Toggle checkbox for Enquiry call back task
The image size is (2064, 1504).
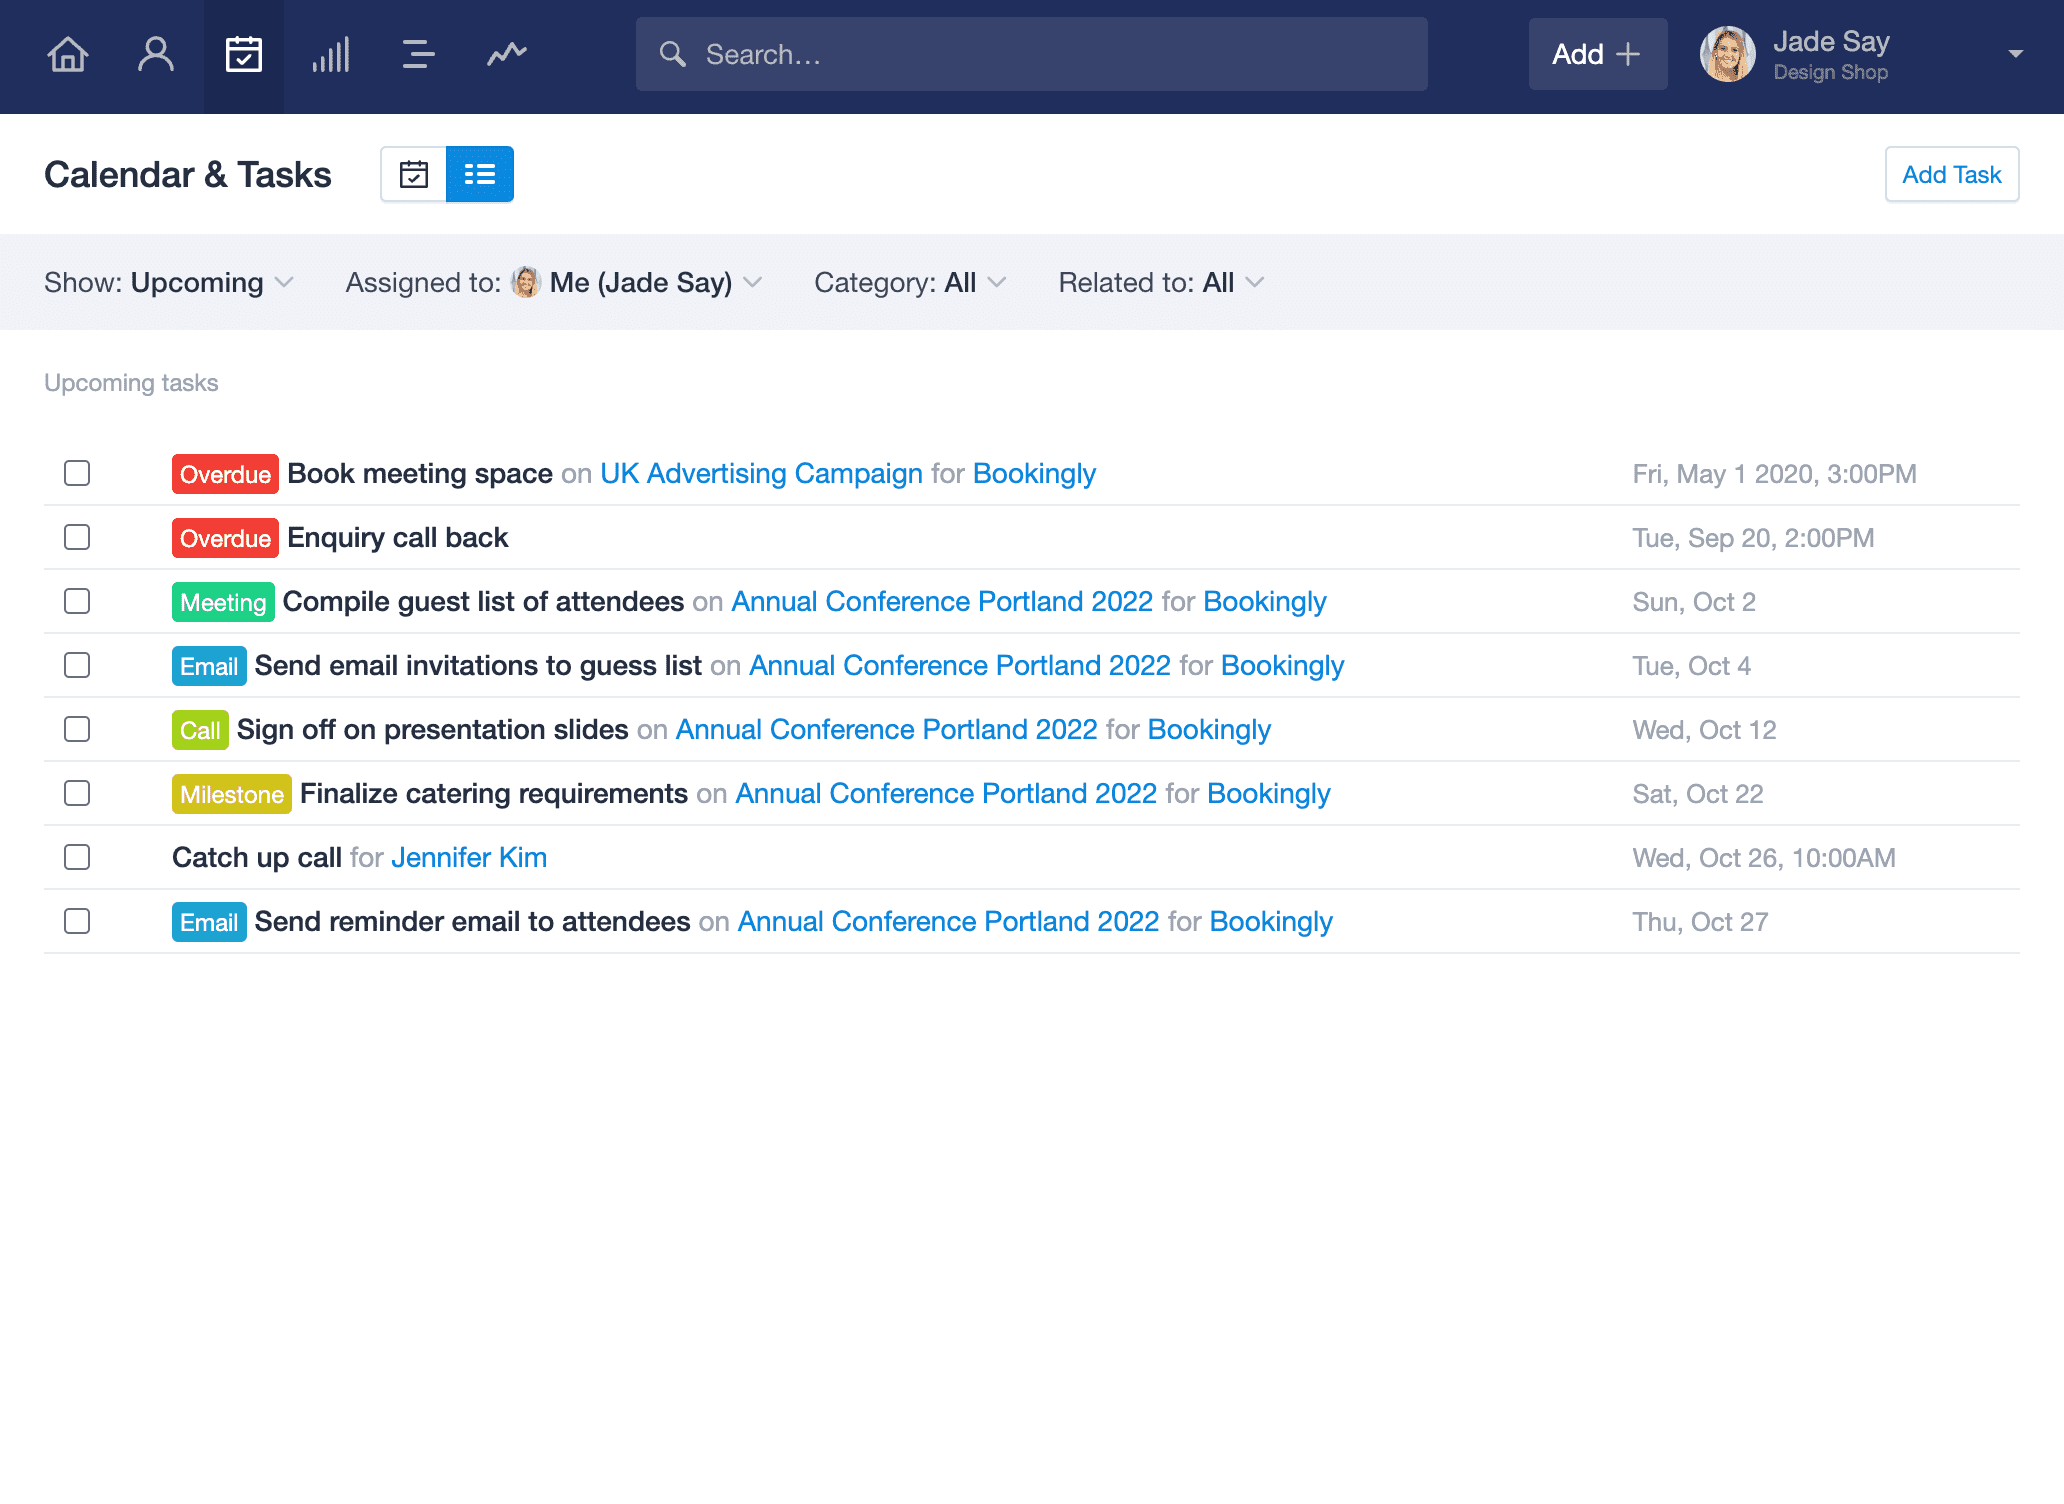pyautogui.click(x=77, y=537)
